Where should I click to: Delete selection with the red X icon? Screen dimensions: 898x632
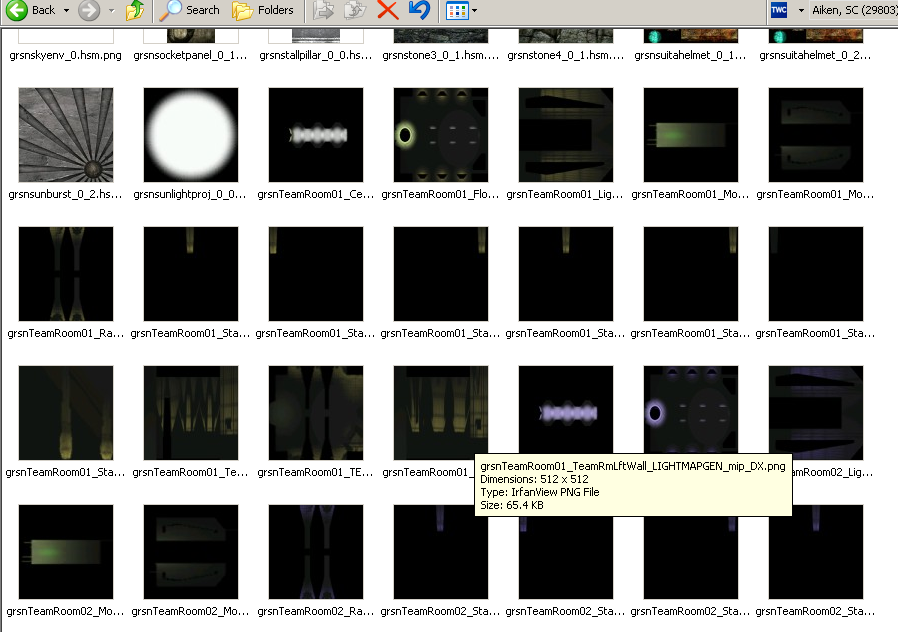388,10
